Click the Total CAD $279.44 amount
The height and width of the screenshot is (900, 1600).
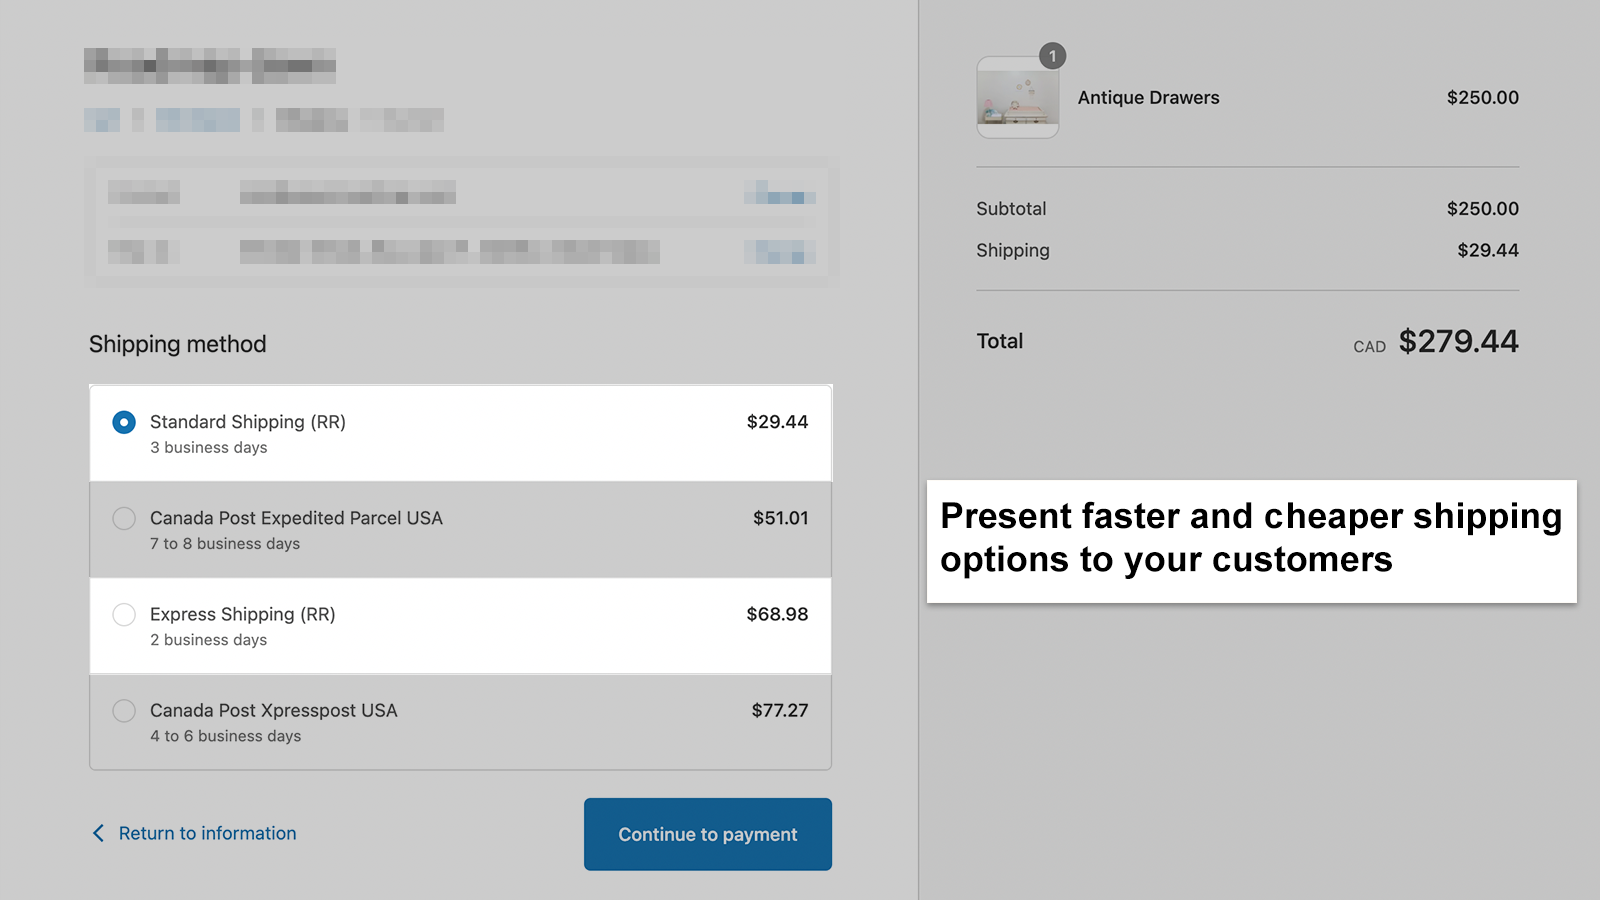coord(1458,341)
